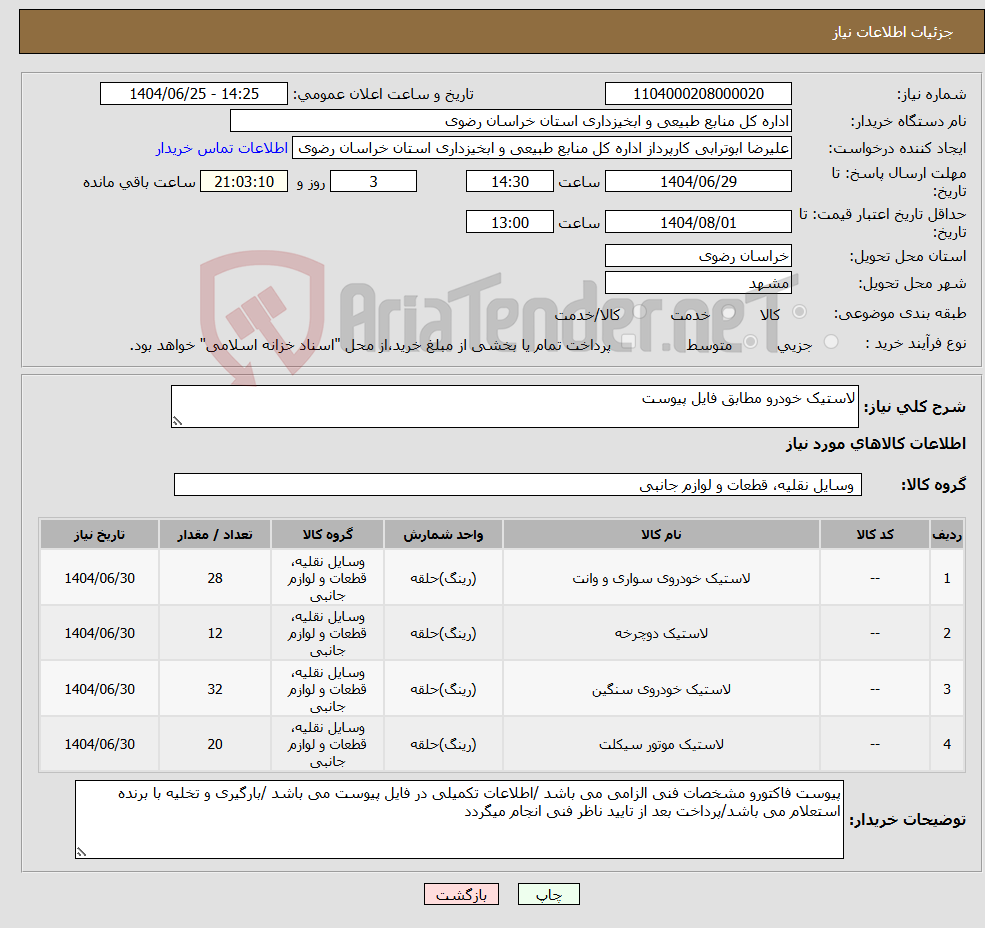The image size is (985, 928).
Task: Click the نام کالا column header
Action: [661, 534]
